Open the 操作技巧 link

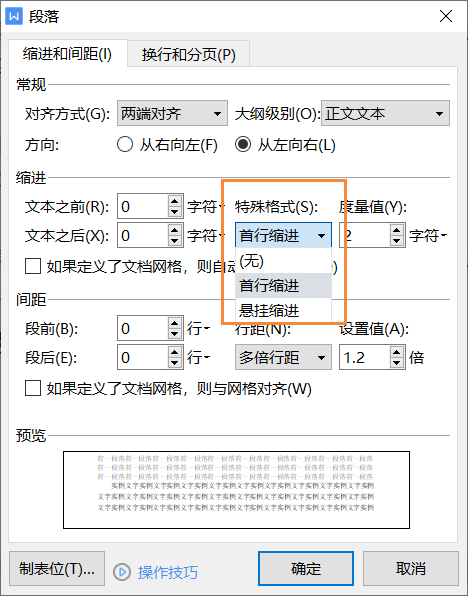coord(168,572)
